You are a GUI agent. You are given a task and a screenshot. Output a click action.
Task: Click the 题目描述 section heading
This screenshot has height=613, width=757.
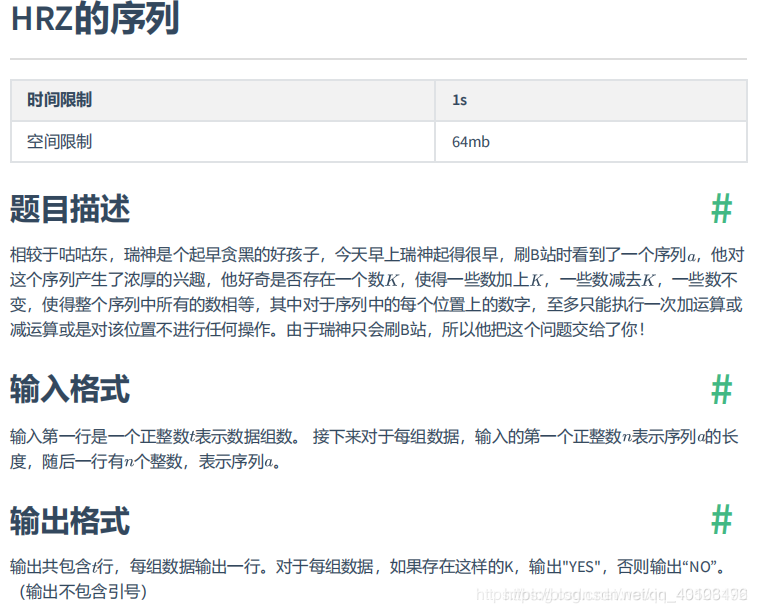pos(70,209)
